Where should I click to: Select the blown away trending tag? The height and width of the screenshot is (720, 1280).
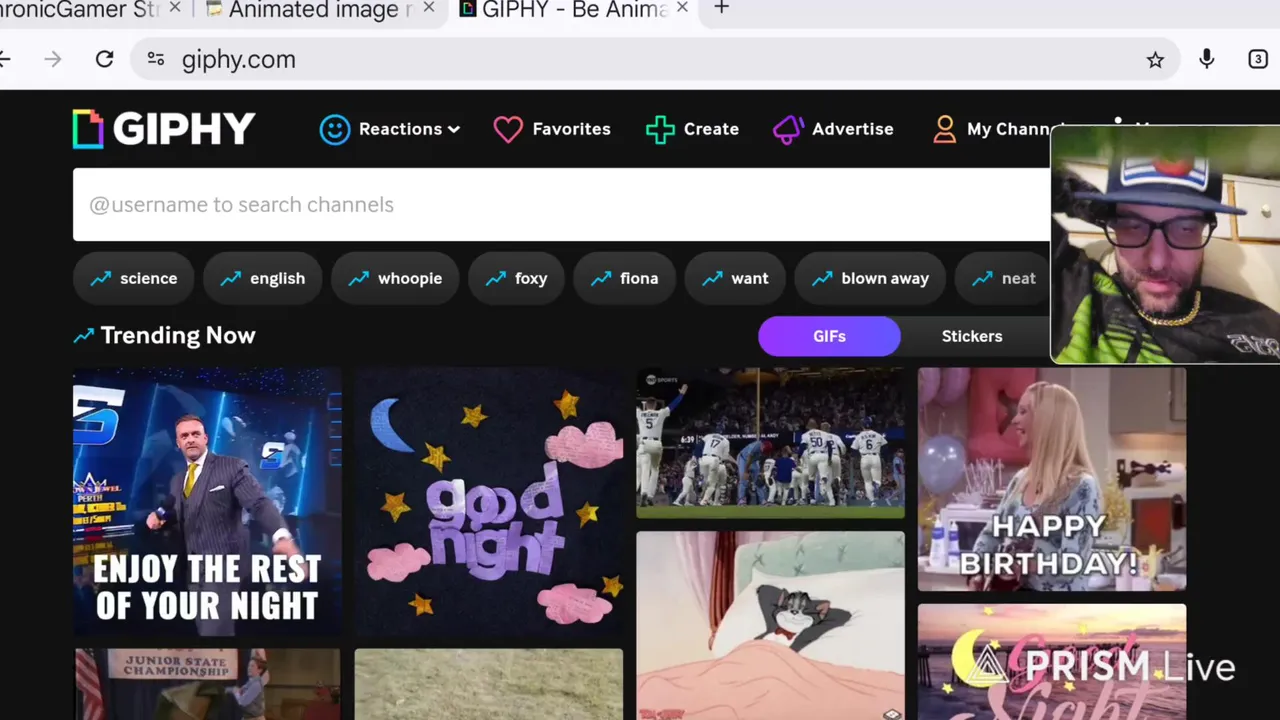[870, 278]
